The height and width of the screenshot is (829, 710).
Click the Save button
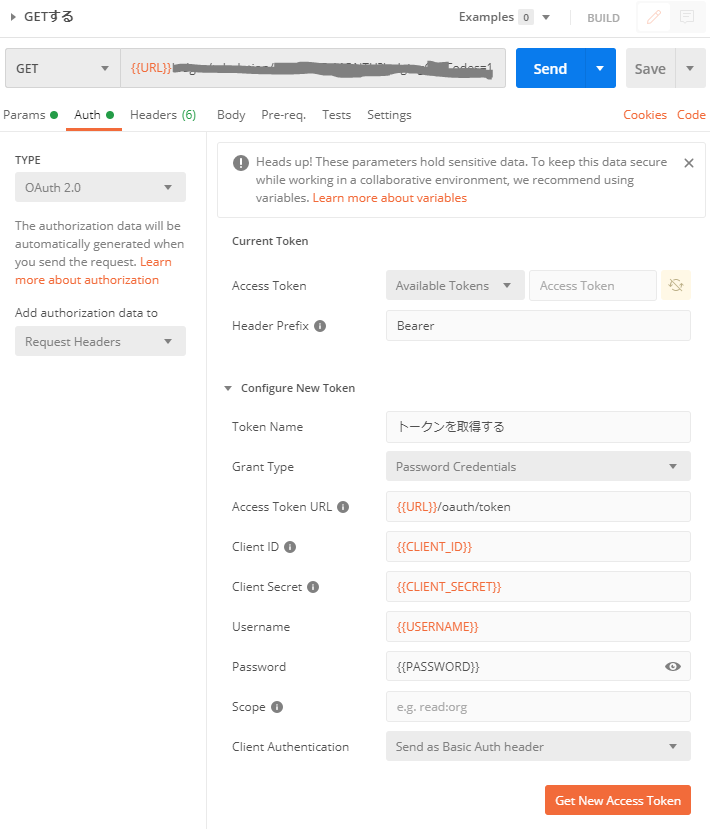pos(650,68)
